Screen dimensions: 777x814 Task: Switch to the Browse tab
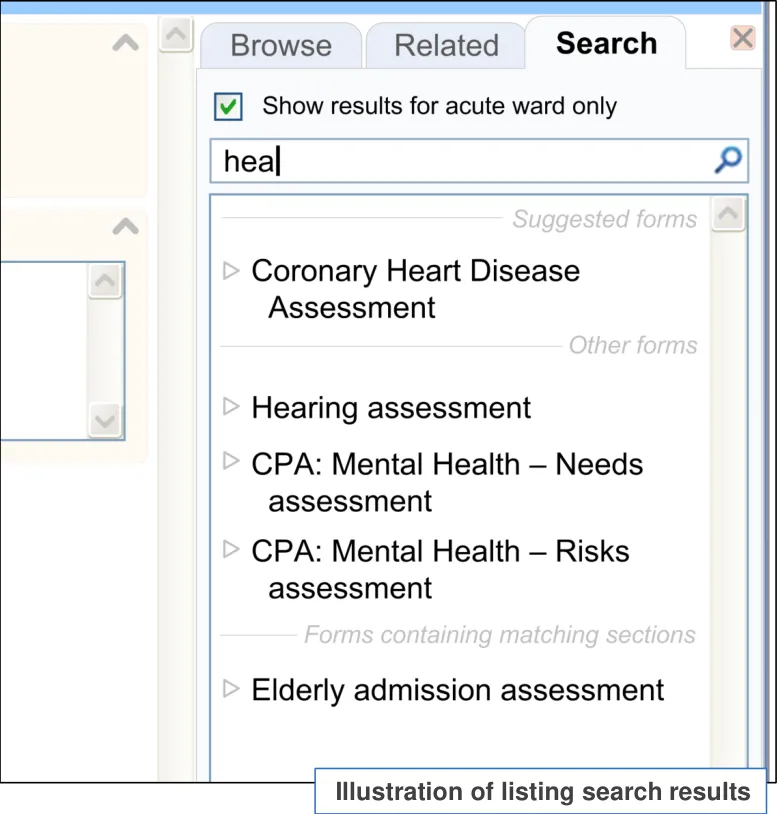(x=280, y=45)
